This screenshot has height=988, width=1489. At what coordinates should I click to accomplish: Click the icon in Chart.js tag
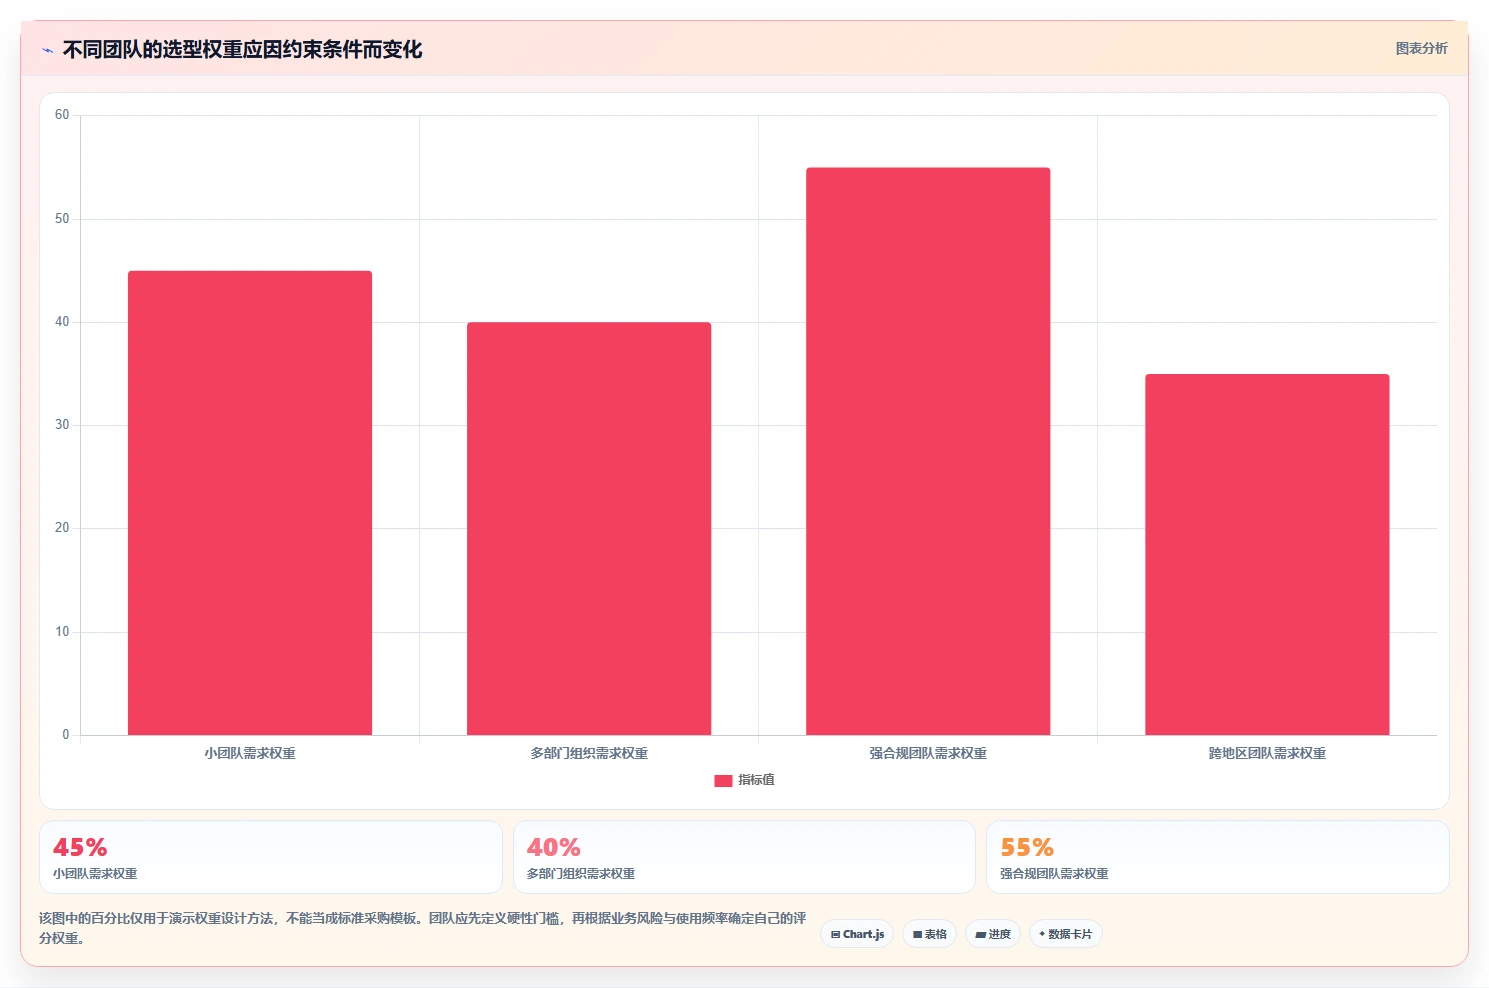tap(836, 935)
